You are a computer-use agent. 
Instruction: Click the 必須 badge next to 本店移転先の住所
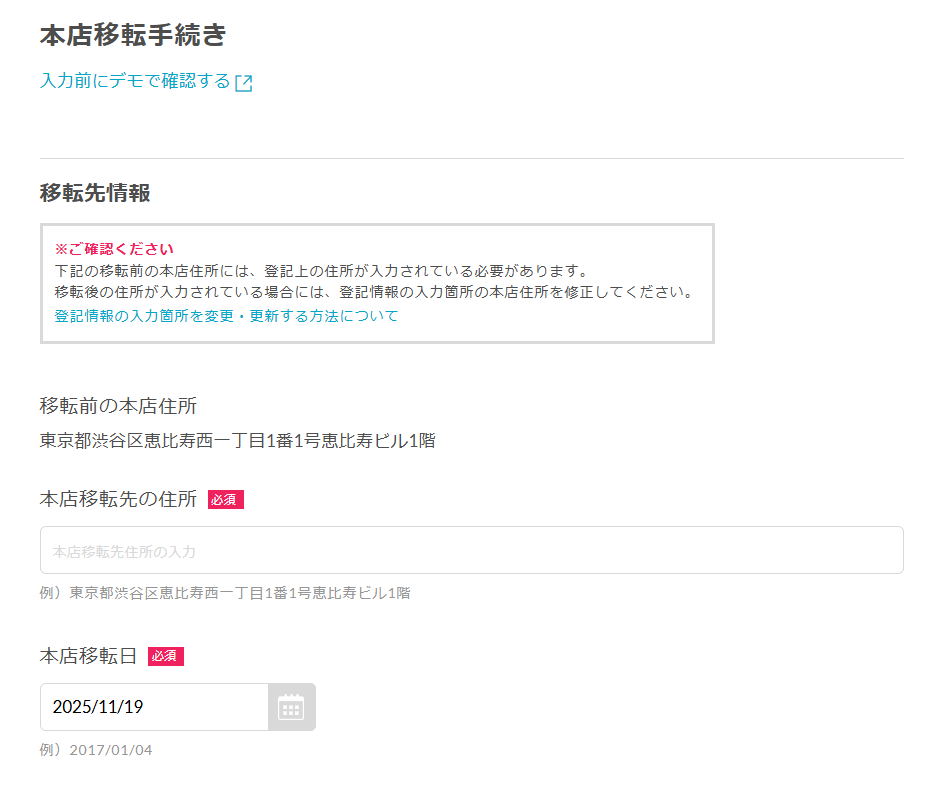pos(226,500)
